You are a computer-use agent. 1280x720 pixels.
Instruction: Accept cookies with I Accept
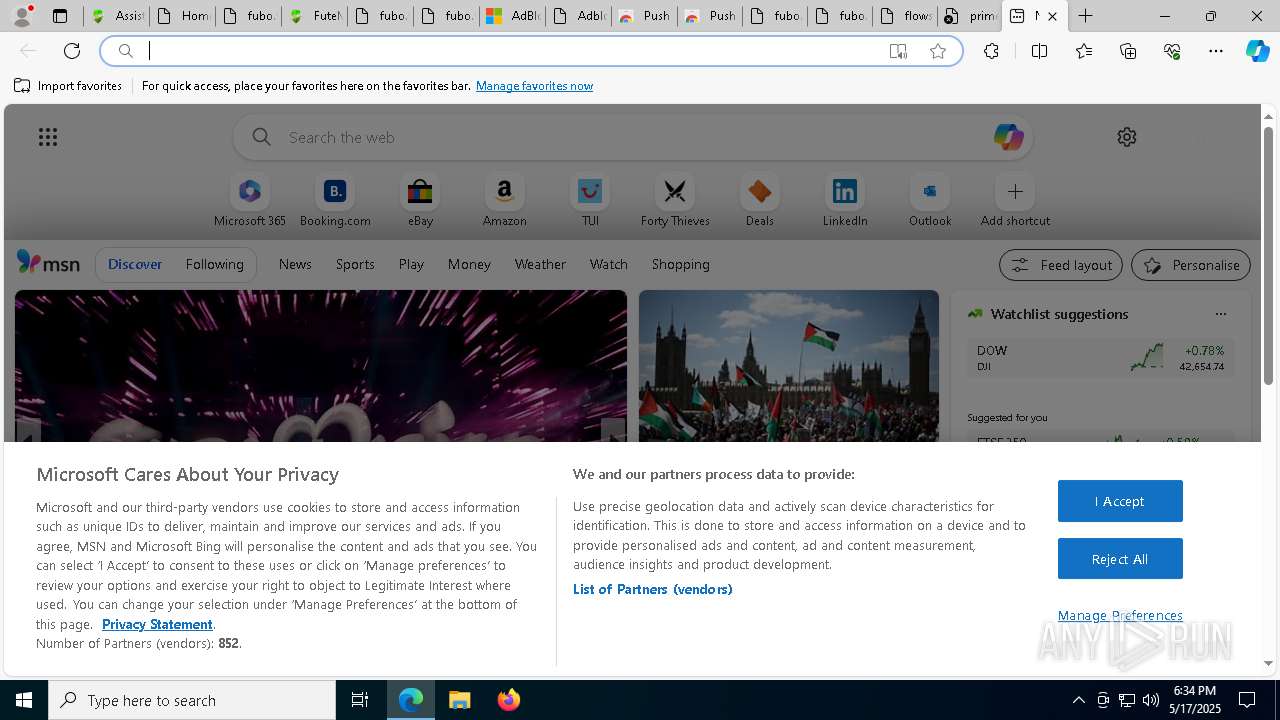tap(1120, 501)
